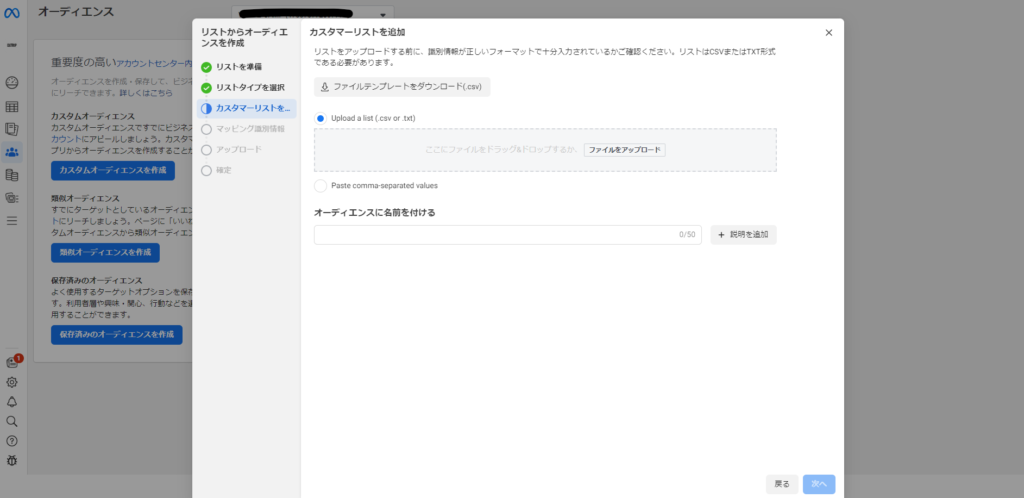Go to the リストを準備 step
1024x498 pixels.
(x=238, y=67)
